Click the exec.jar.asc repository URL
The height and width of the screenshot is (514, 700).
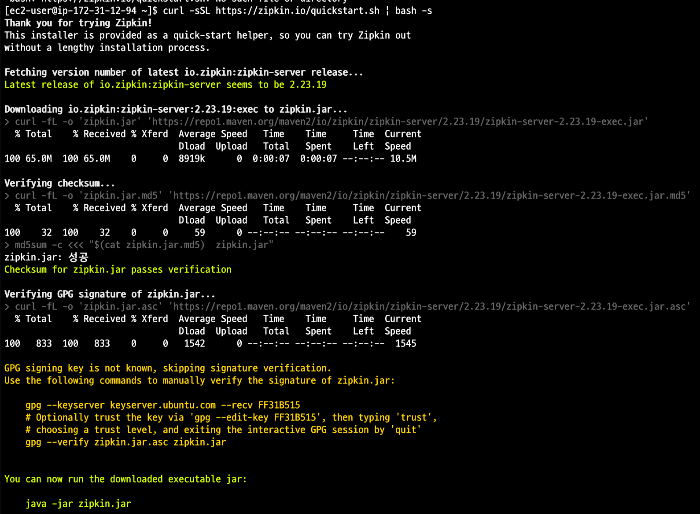pyautogui.click(x=429, y=306)
